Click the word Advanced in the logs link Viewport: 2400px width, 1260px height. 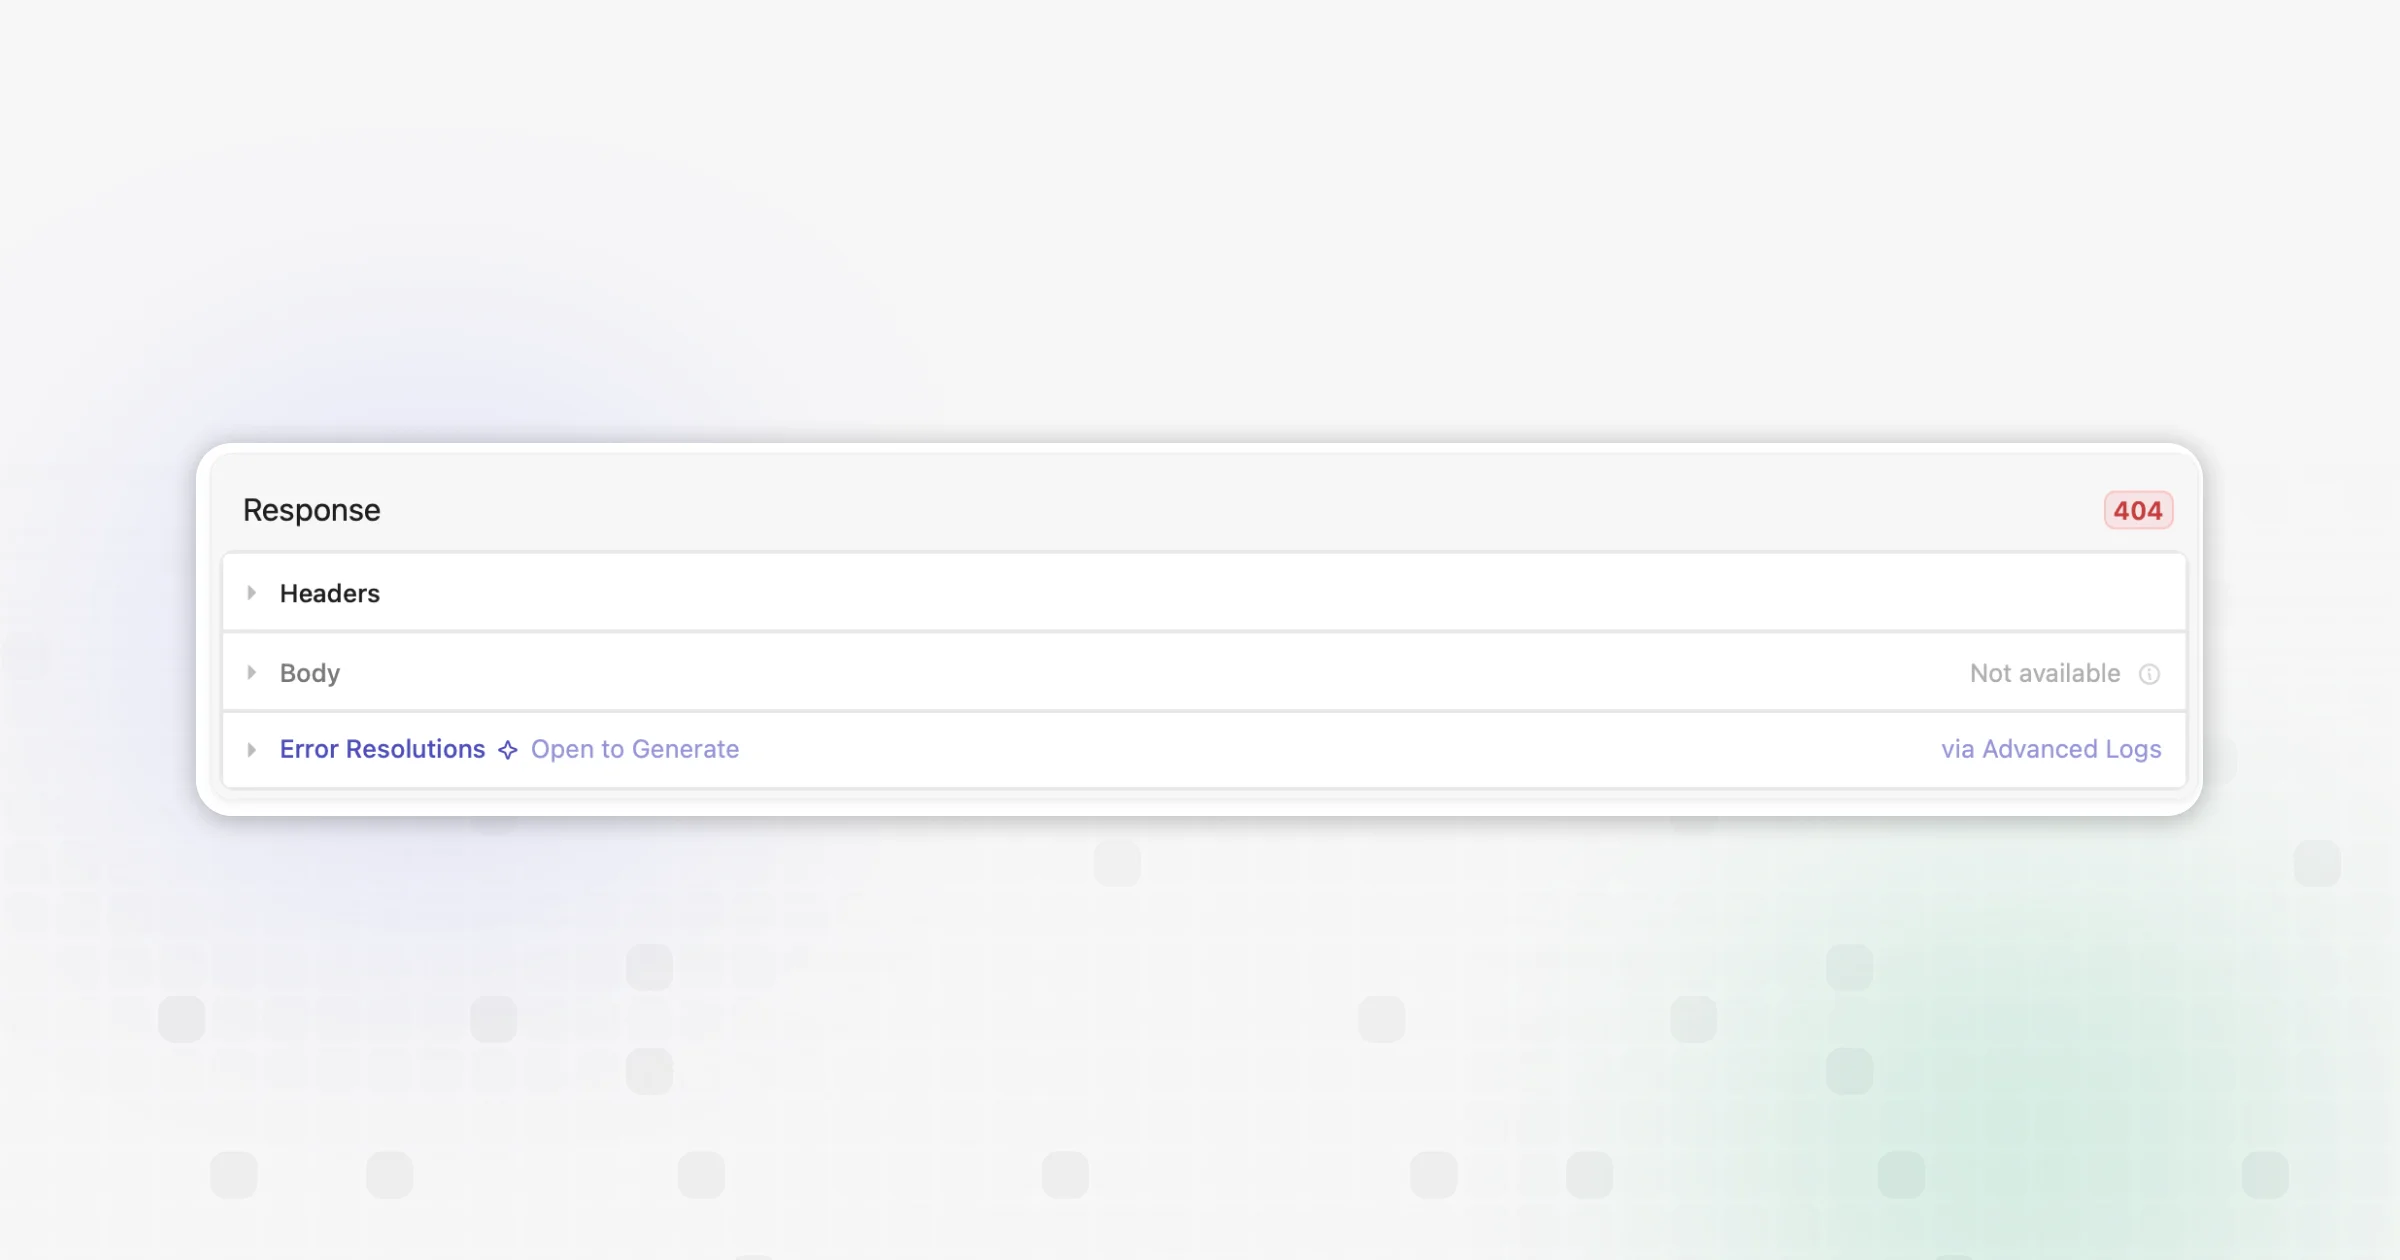[2039, 749]
